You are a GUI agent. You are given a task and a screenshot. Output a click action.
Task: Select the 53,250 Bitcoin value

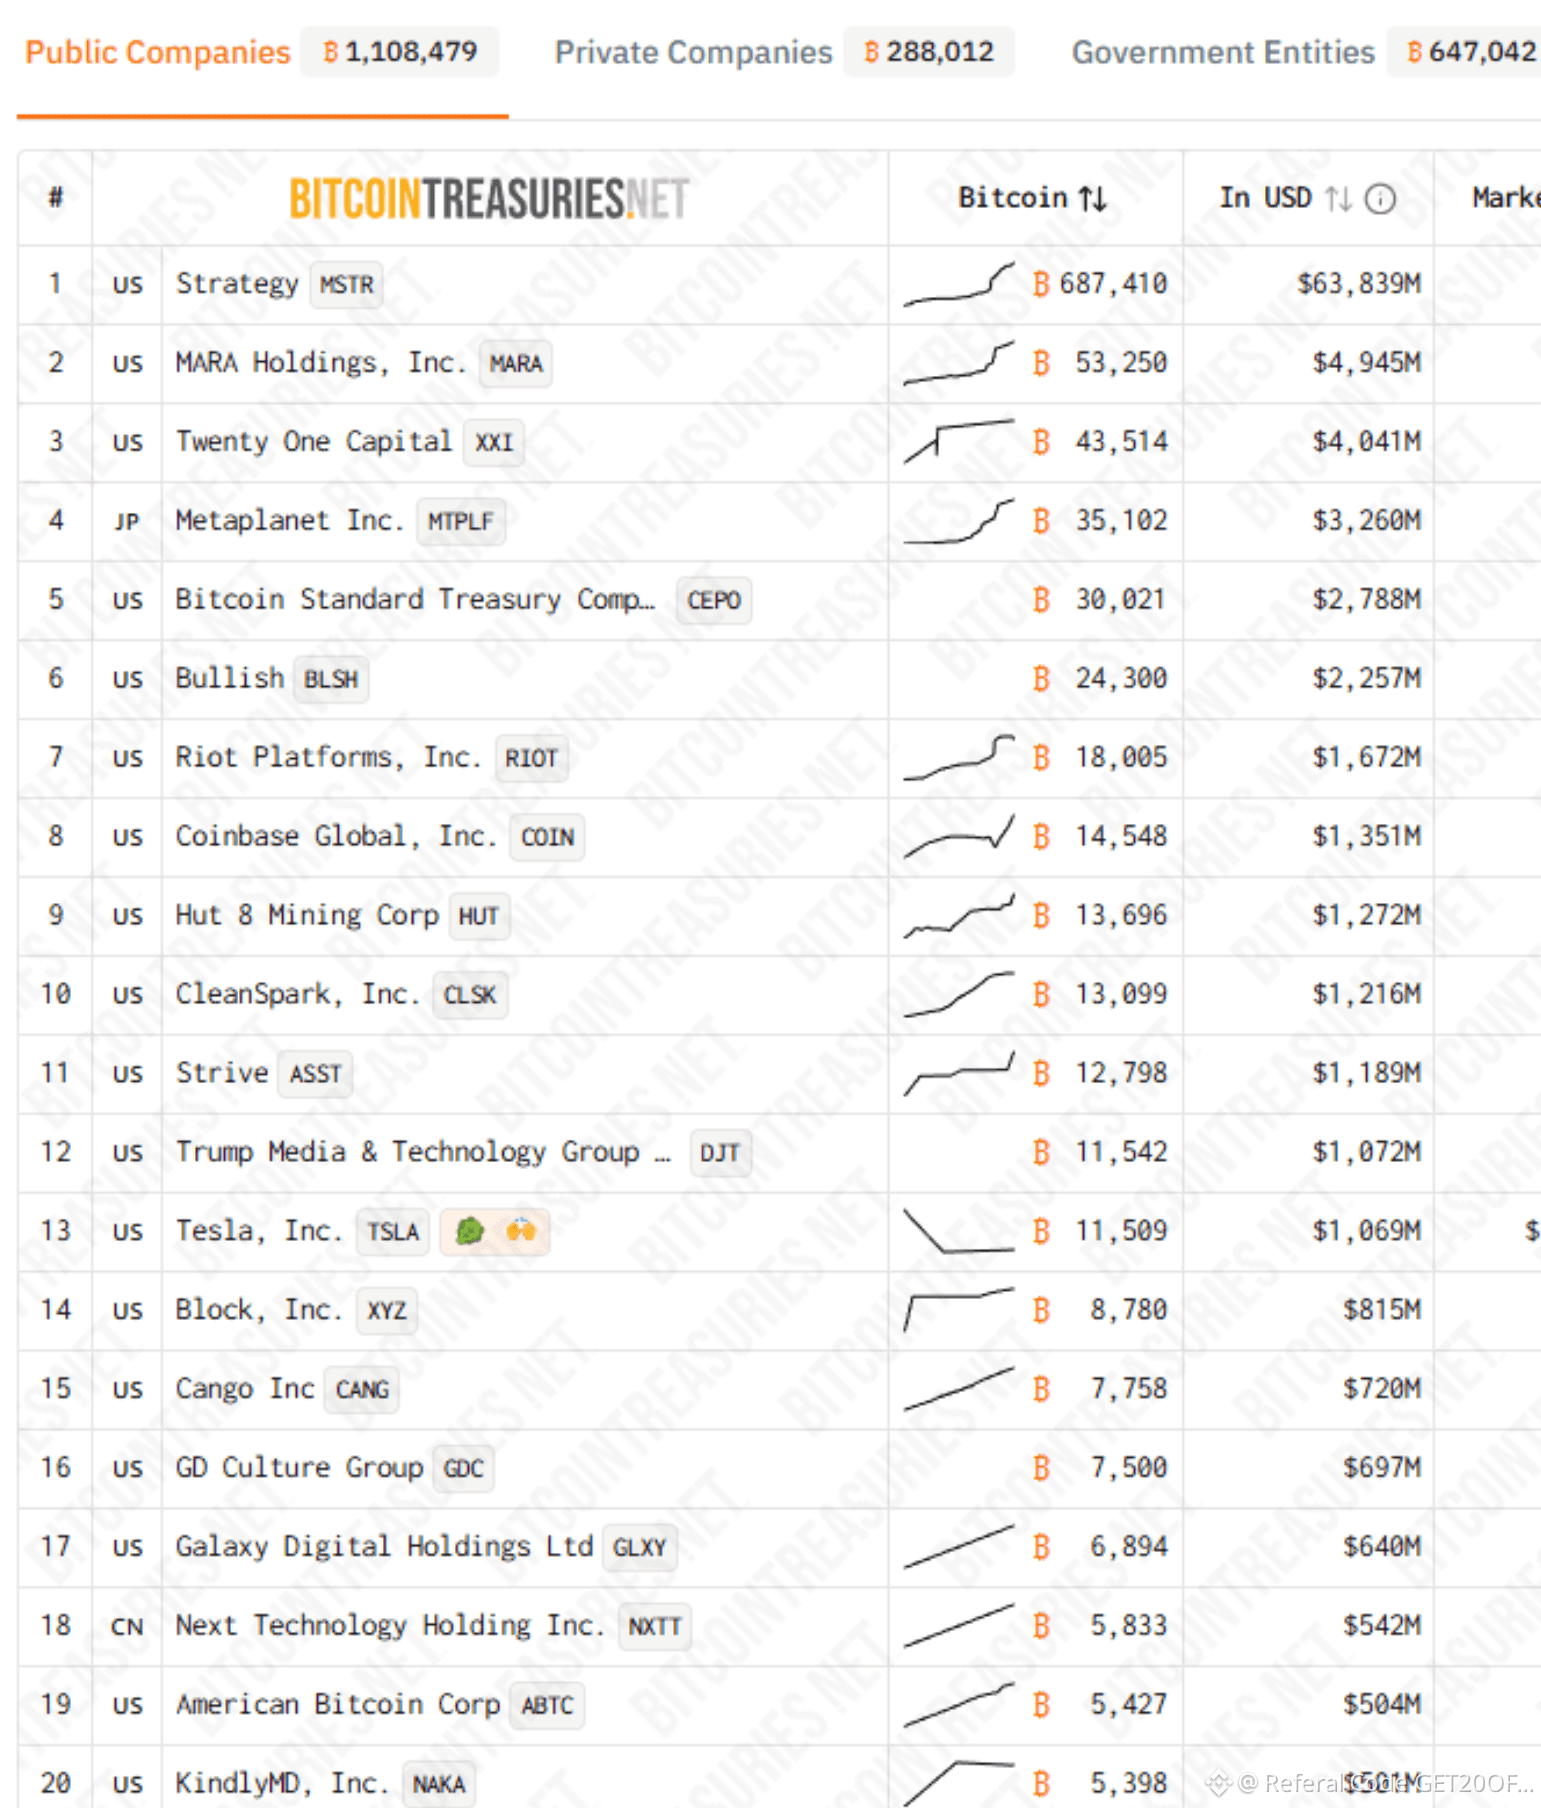pos(1121,363)
